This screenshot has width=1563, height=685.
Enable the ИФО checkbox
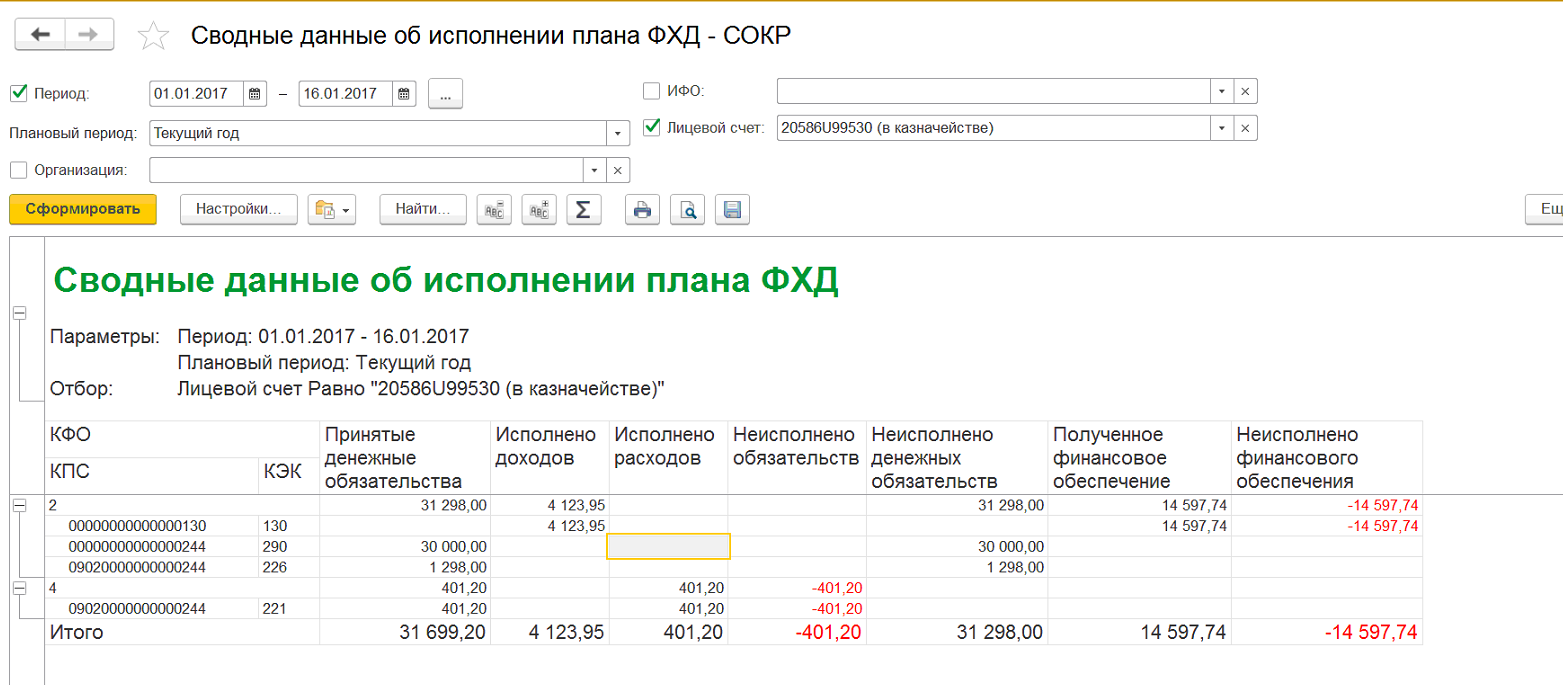tap(651, 91)
